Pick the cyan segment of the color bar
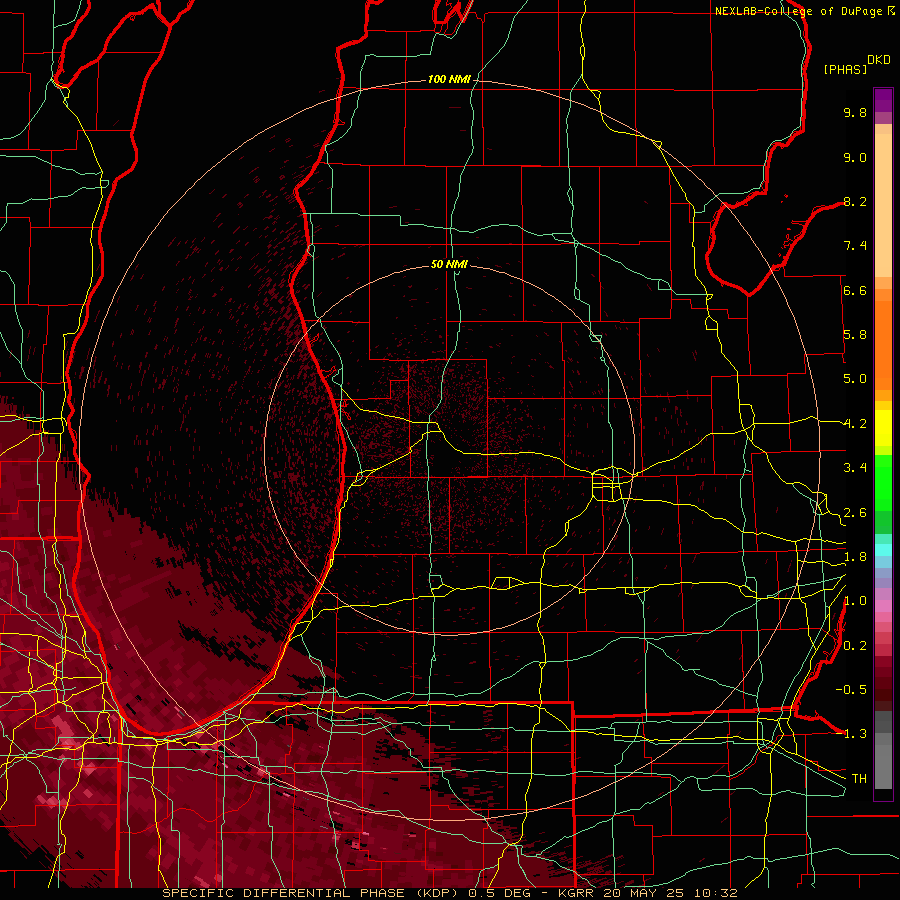The height and width of the screenshot is (900, 900). tap(883, 550)
